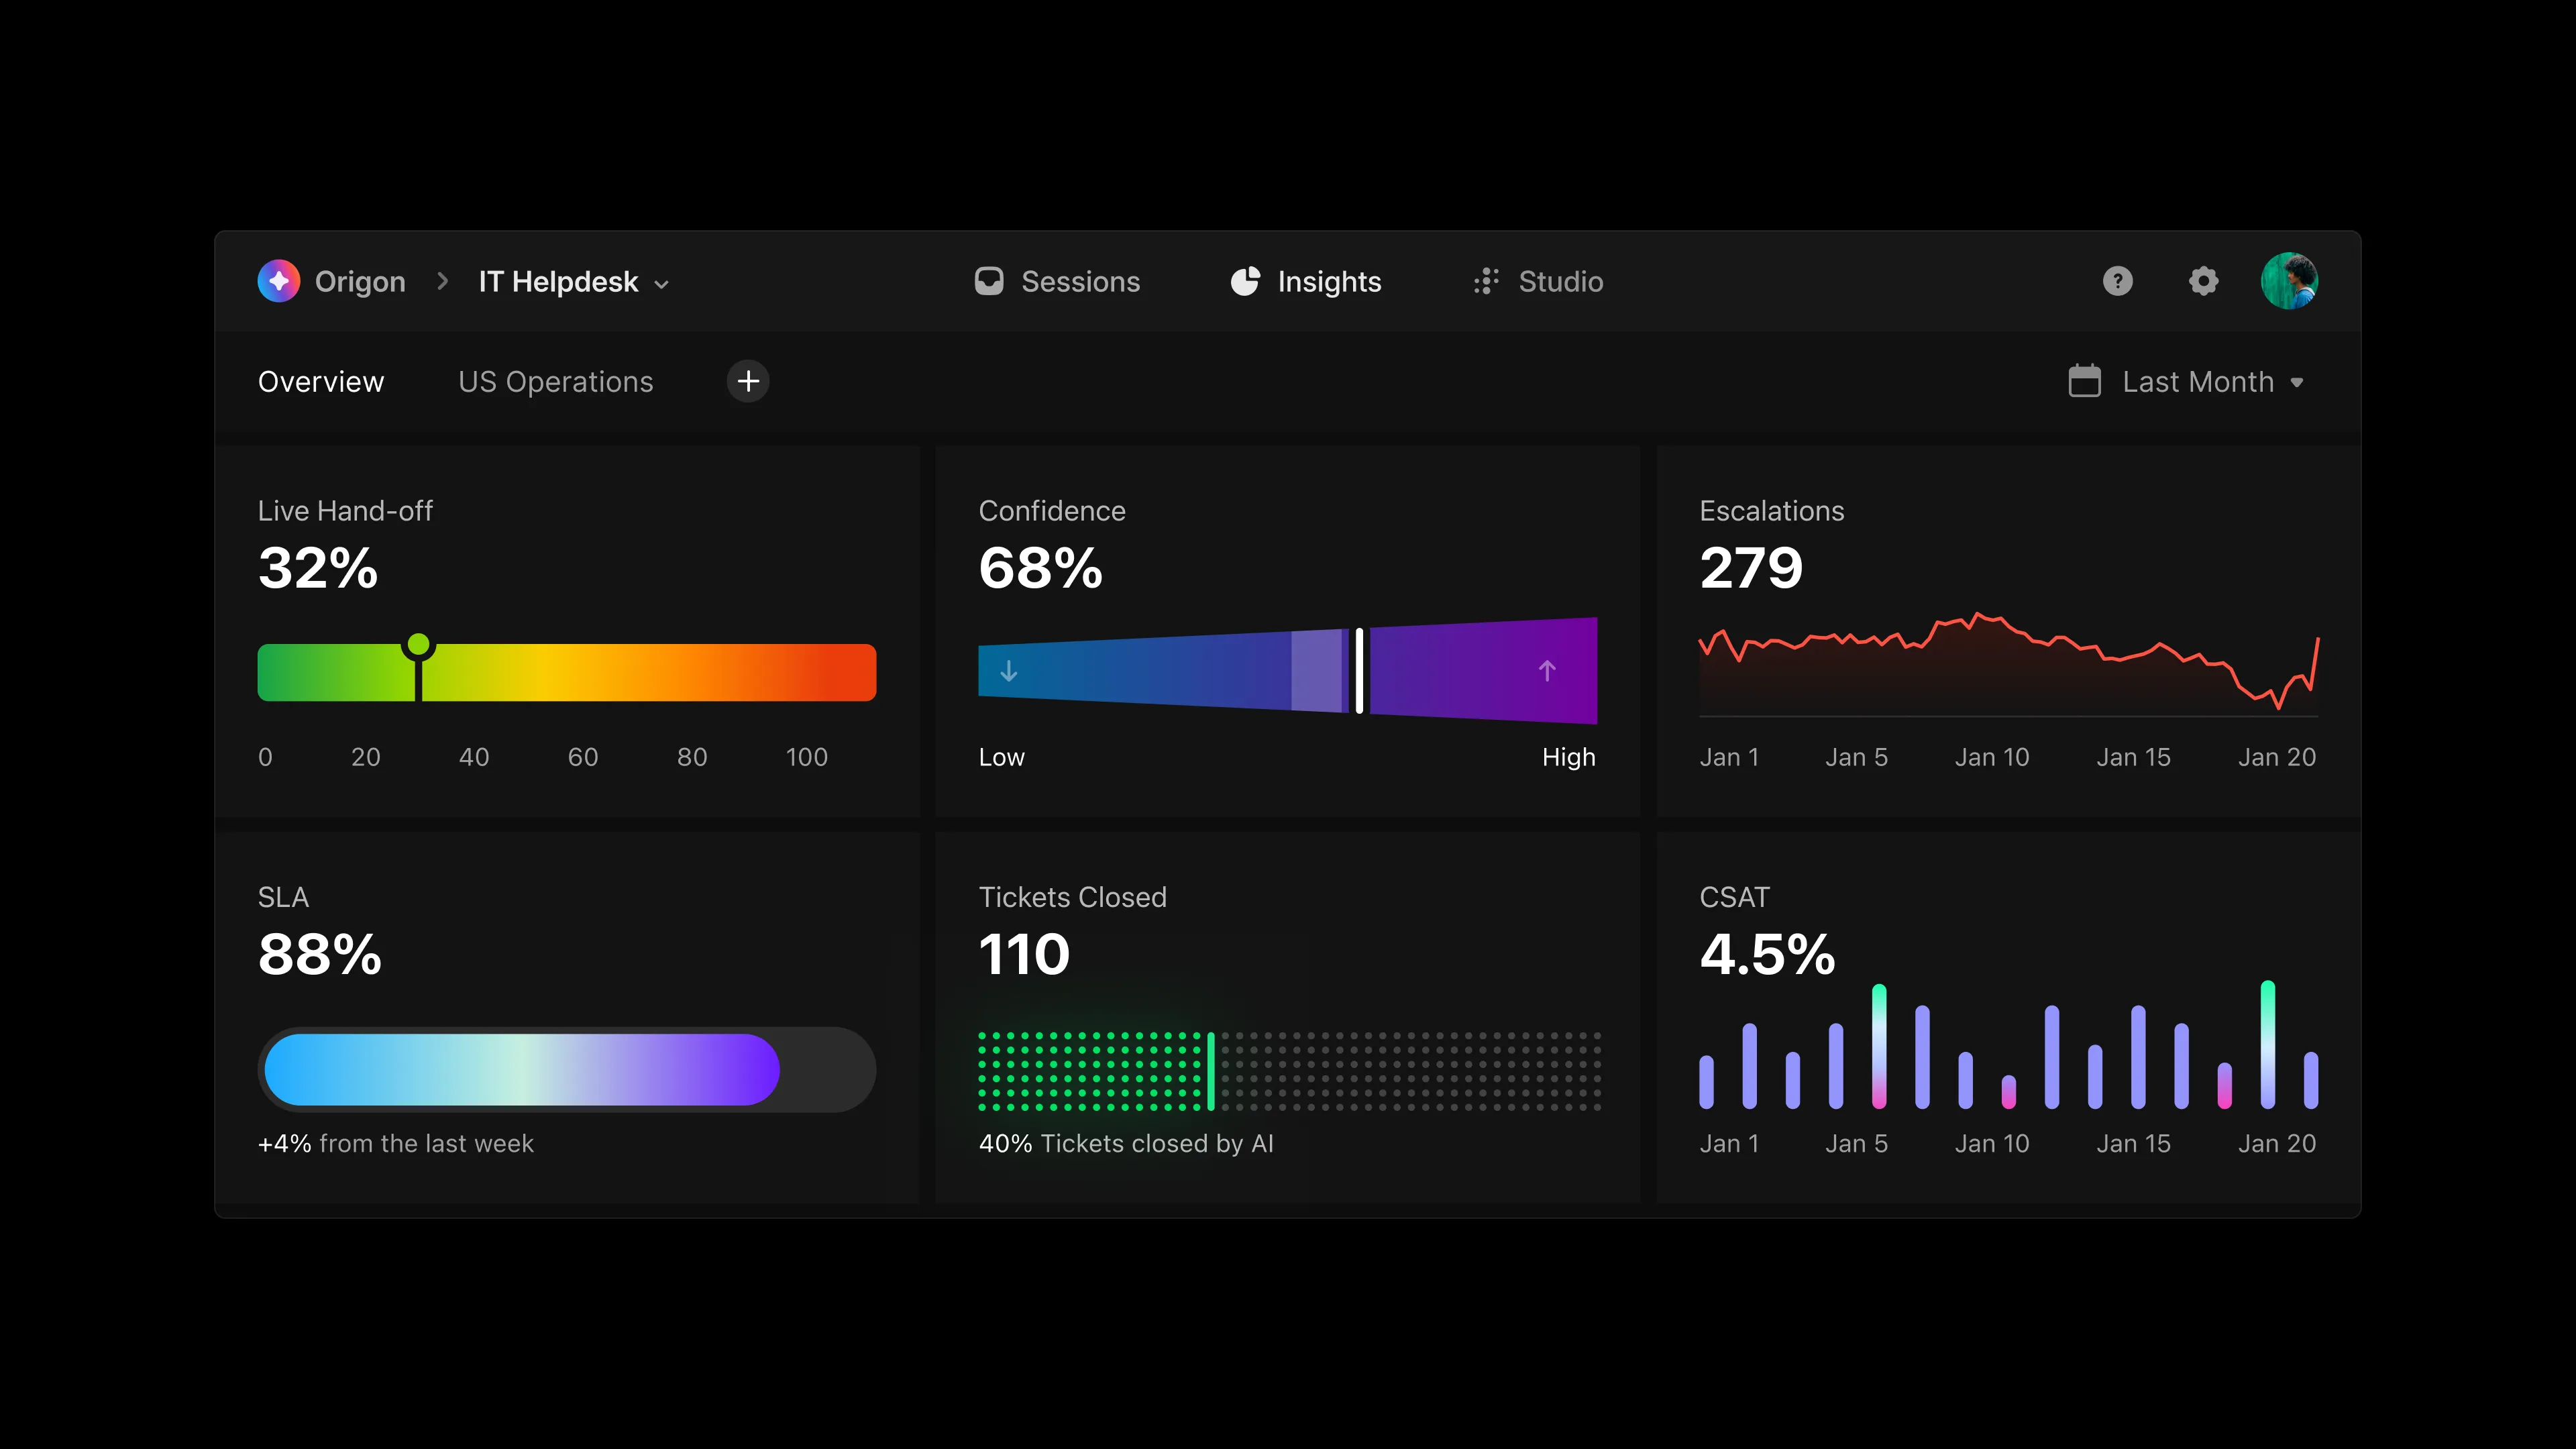Add a new dashboard with the plus button
Screen dimensions: 2576x1449
click(747, 381)
